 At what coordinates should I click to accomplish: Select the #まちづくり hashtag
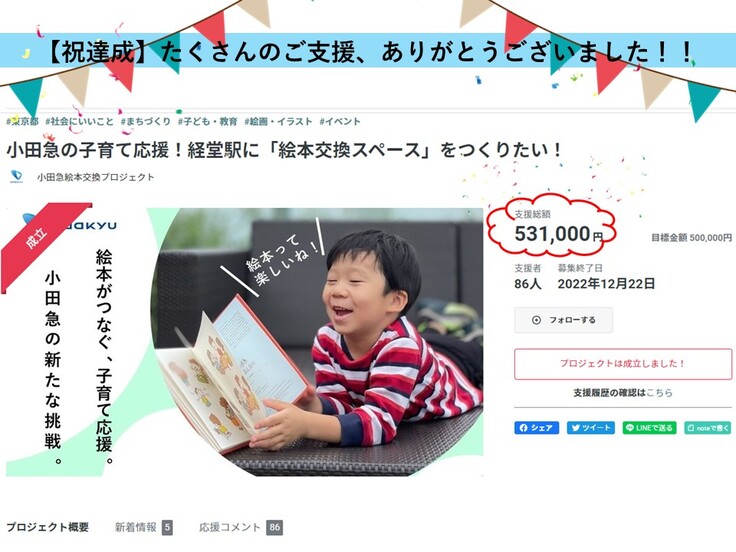[146, 122]
